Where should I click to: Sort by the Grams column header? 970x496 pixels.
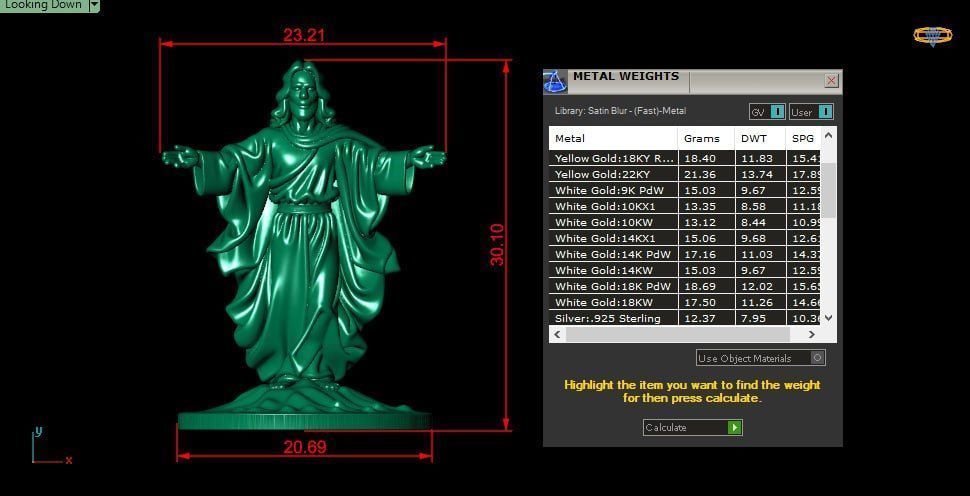coord(706,139)
